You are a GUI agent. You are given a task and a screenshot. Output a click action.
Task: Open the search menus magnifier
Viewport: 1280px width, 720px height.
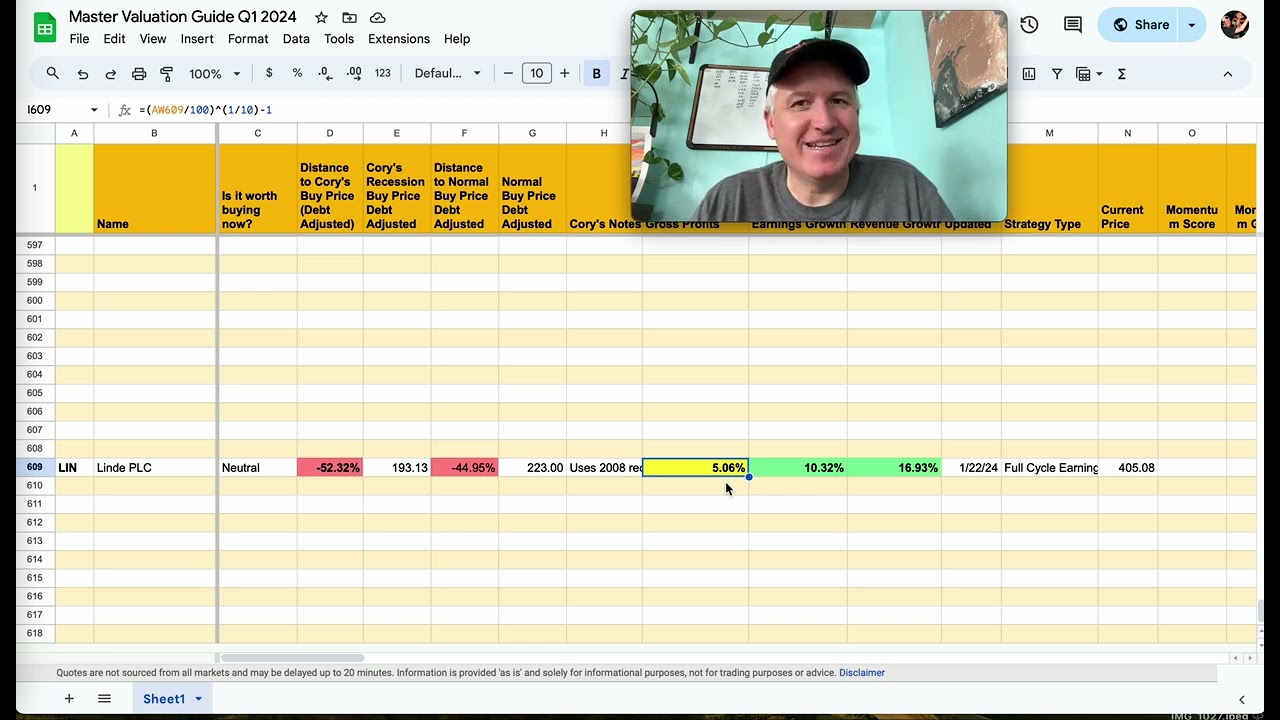pyautogui.click(x=53, y=73)
